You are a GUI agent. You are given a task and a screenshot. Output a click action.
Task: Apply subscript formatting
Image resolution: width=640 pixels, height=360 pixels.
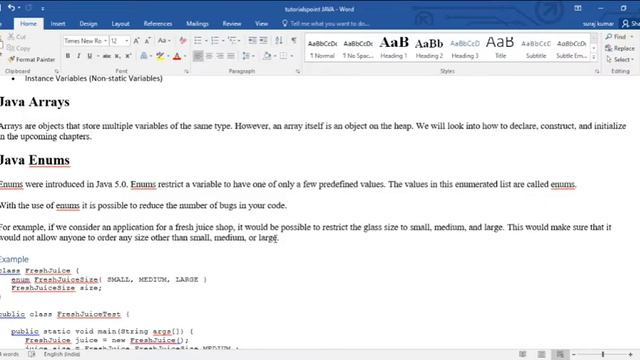pyautogui.click(x=118, y=56)
